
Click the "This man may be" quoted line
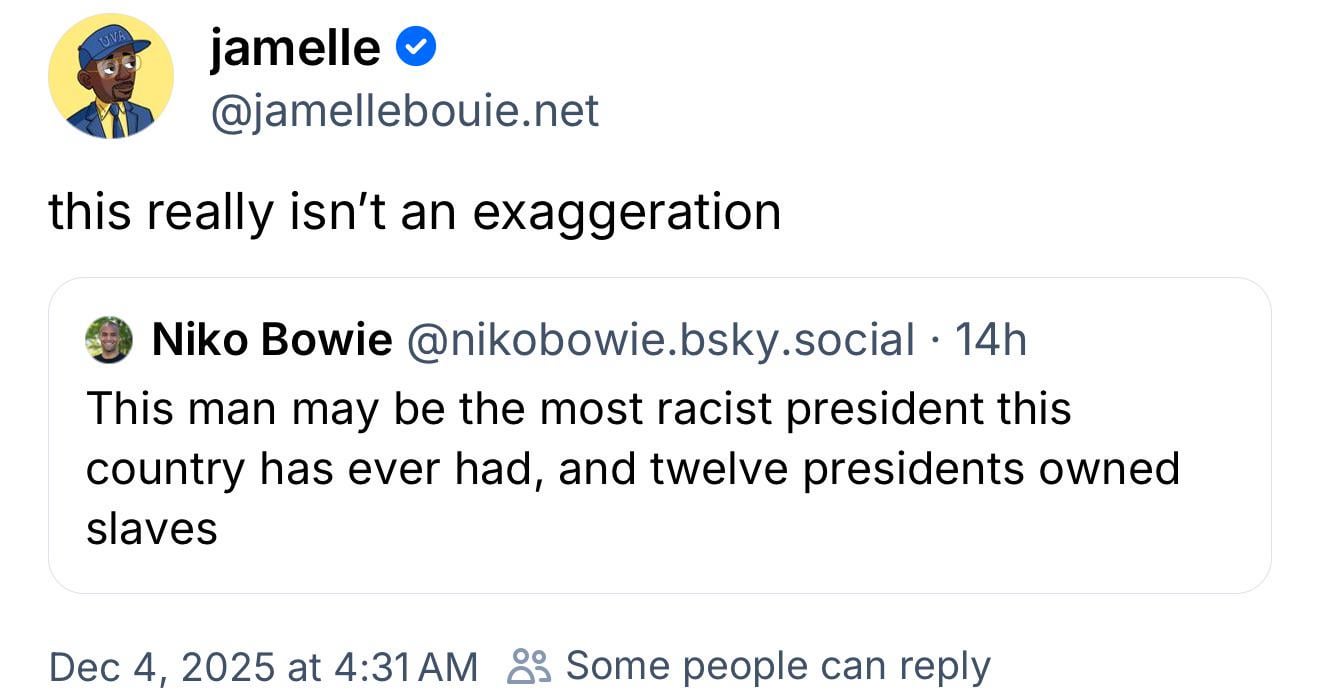point(240,409)
